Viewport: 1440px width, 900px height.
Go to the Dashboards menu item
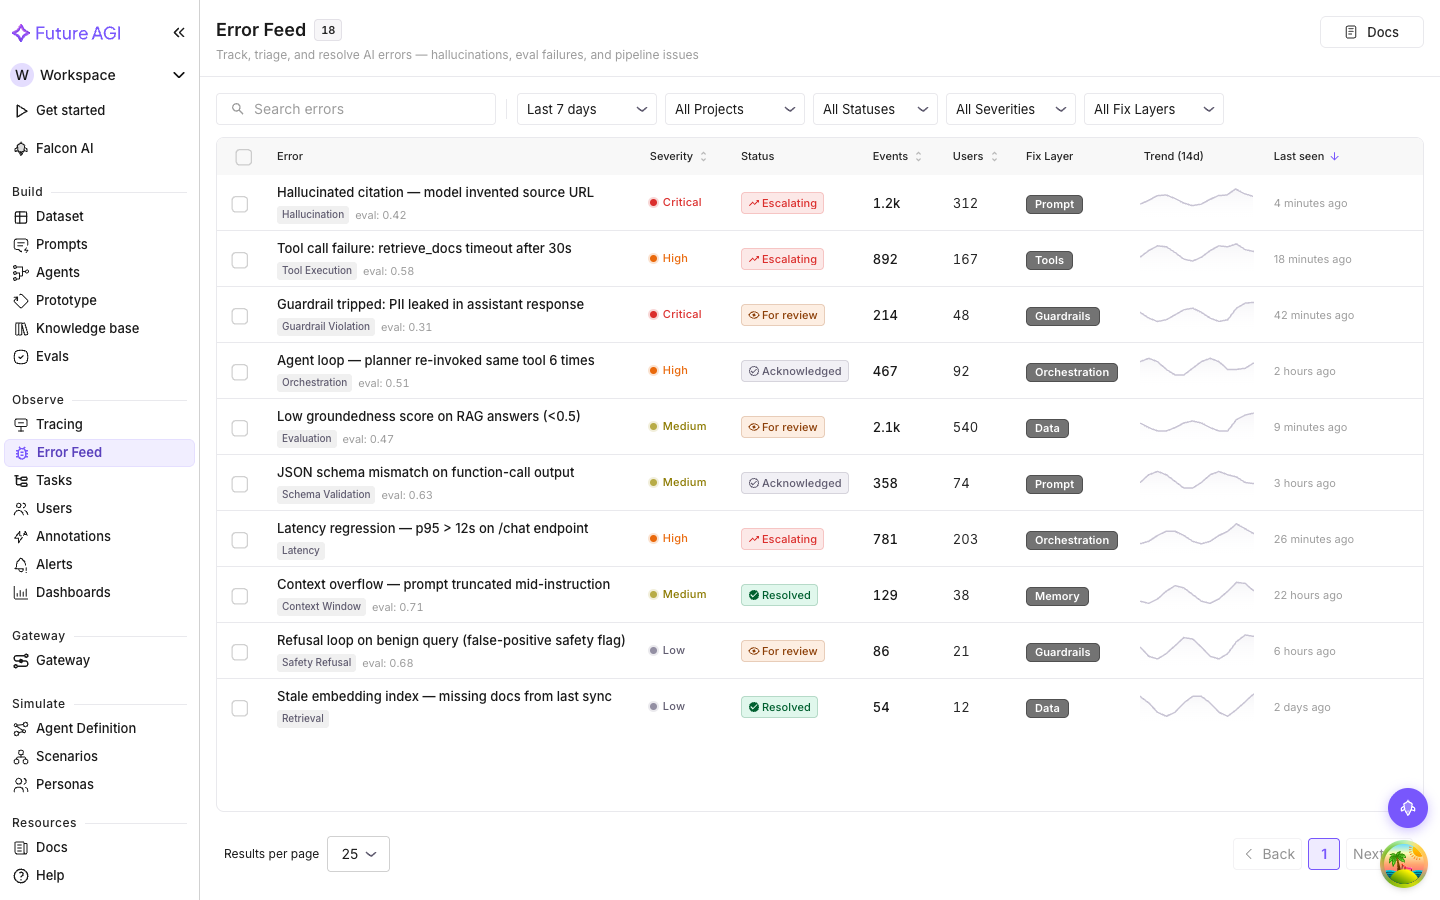[x=99, y=593]
